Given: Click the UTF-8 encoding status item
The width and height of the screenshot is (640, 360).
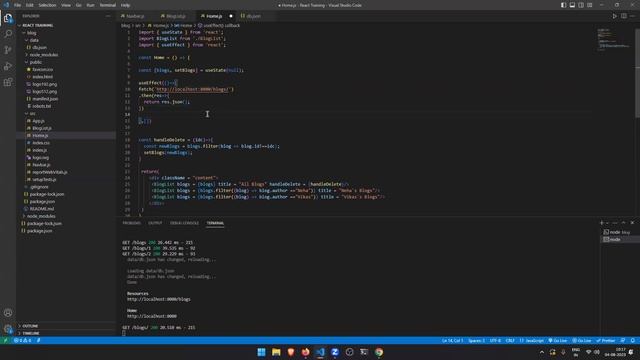Looking at the screenshot, I should coord(495,340).
